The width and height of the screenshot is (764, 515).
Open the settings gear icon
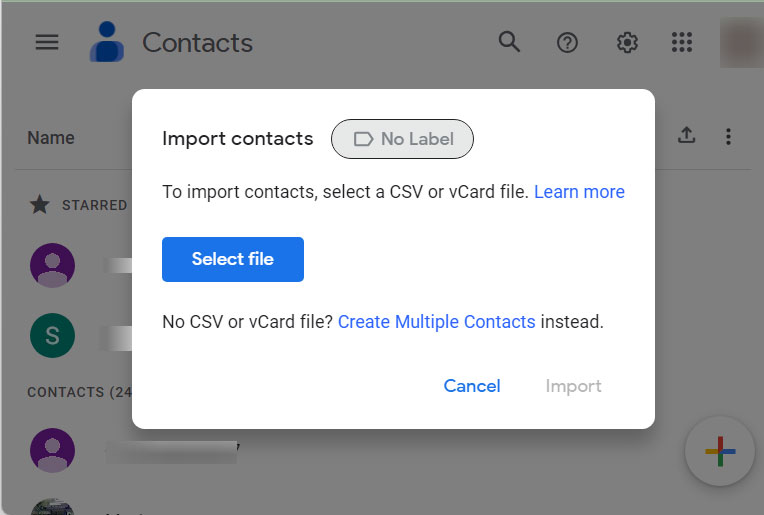click(627, 42)
